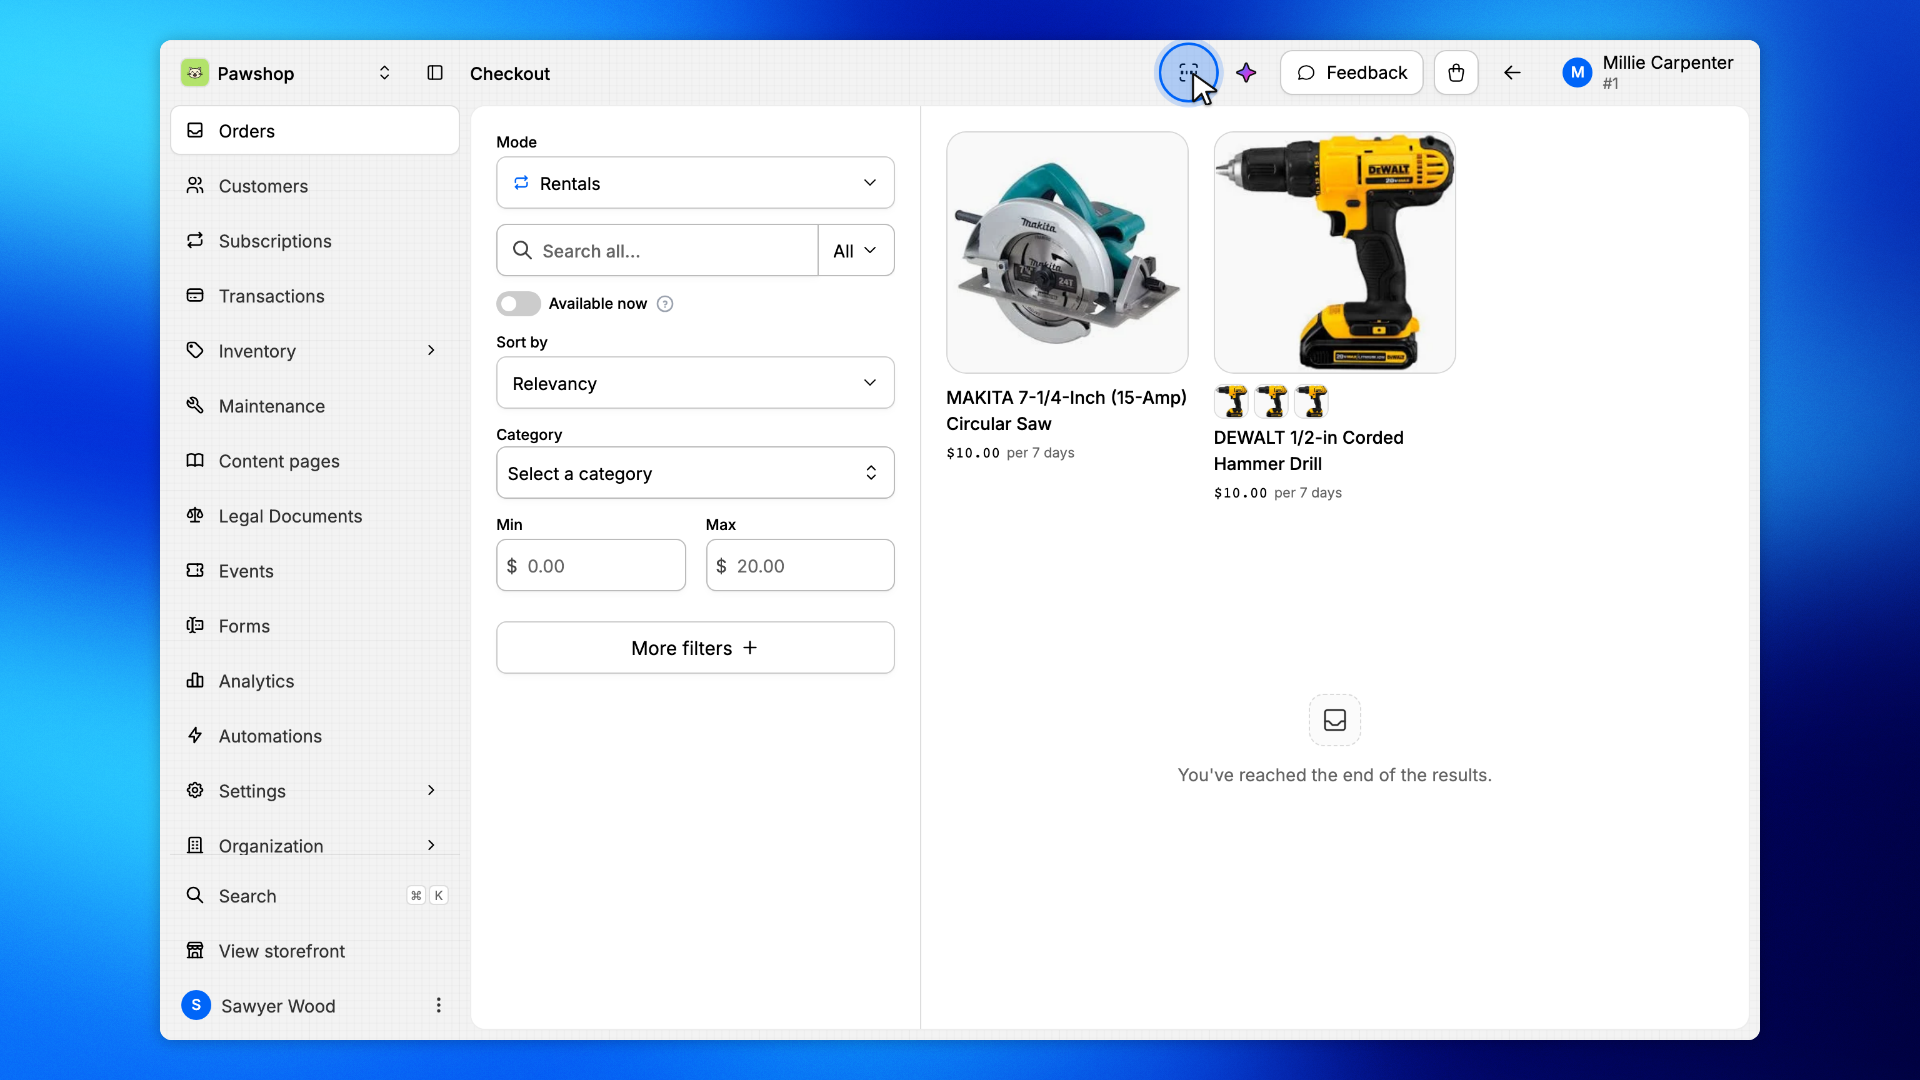Click the Max price input field
This screenshot has width=1920, height=1080.
[800, 566]
